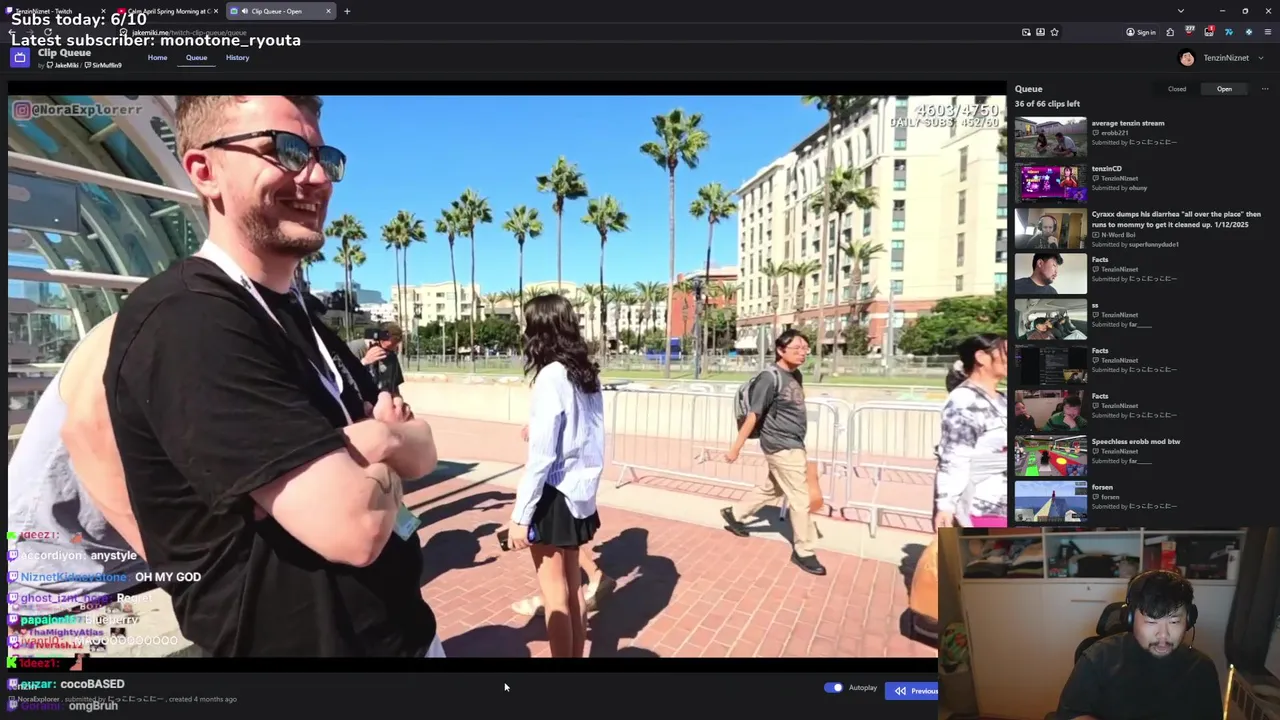Minimize the browser window
This screenshot has width=1280, height=720.
point(1222,11)
